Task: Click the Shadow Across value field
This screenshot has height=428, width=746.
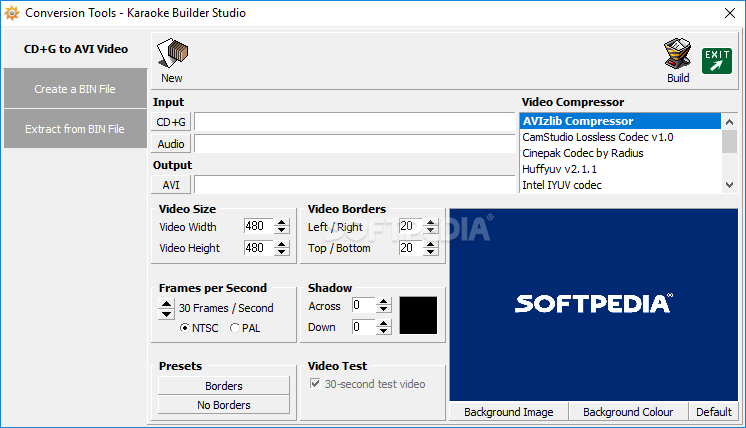Action: pyautogui.click(x=364, y=305)
